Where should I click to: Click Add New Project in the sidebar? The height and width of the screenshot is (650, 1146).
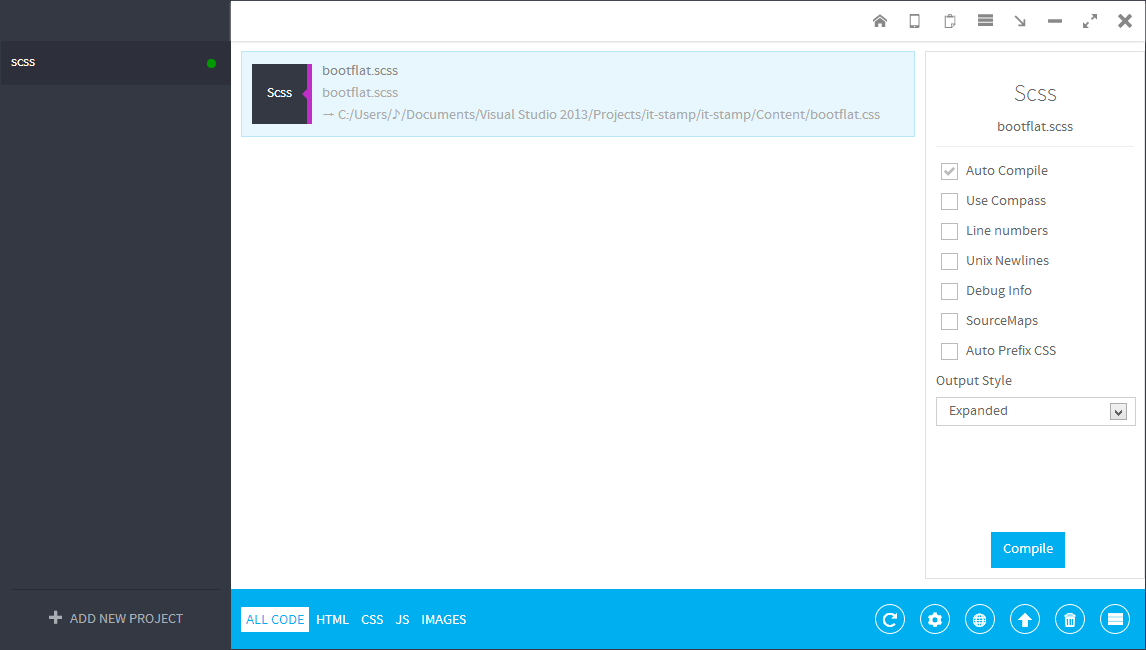tap(116, 618)
